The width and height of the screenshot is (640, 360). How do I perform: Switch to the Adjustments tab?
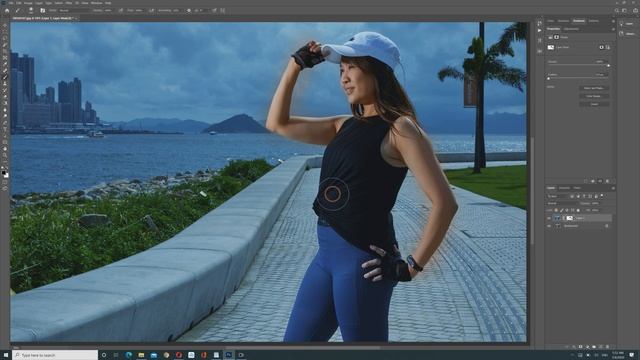click(571, 29)
